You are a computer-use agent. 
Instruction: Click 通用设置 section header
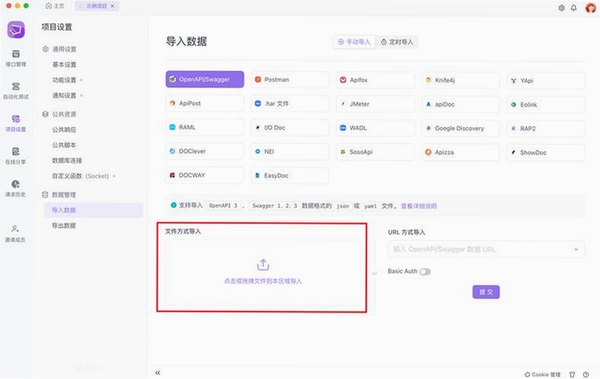60,49
